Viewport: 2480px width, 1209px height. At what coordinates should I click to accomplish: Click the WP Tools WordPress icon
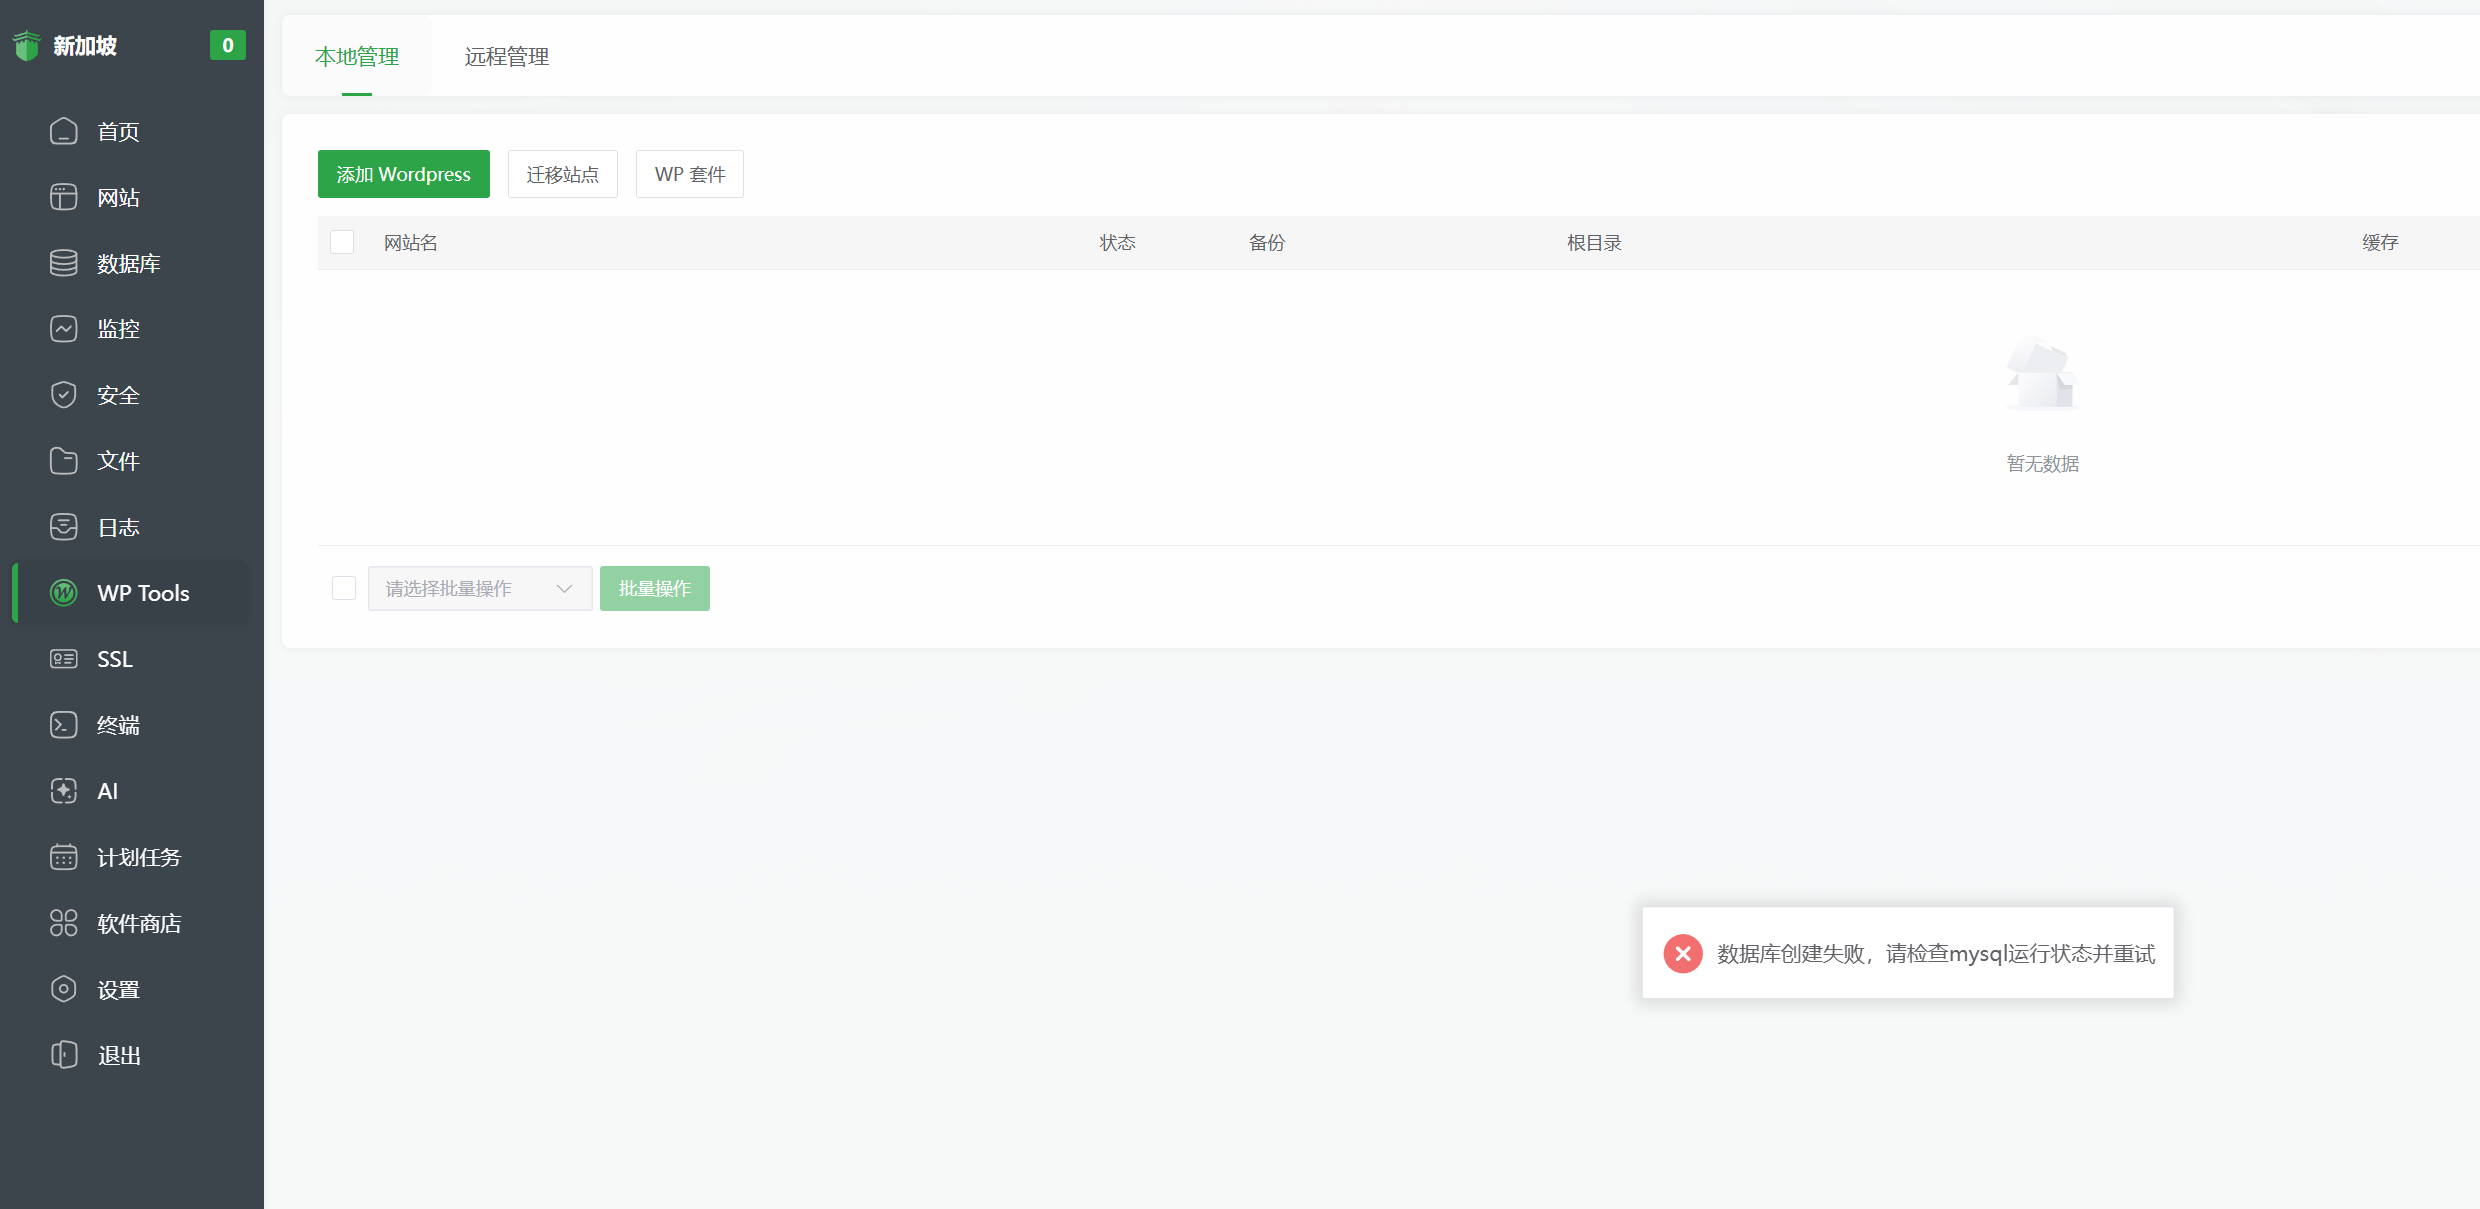click(64, 593)
